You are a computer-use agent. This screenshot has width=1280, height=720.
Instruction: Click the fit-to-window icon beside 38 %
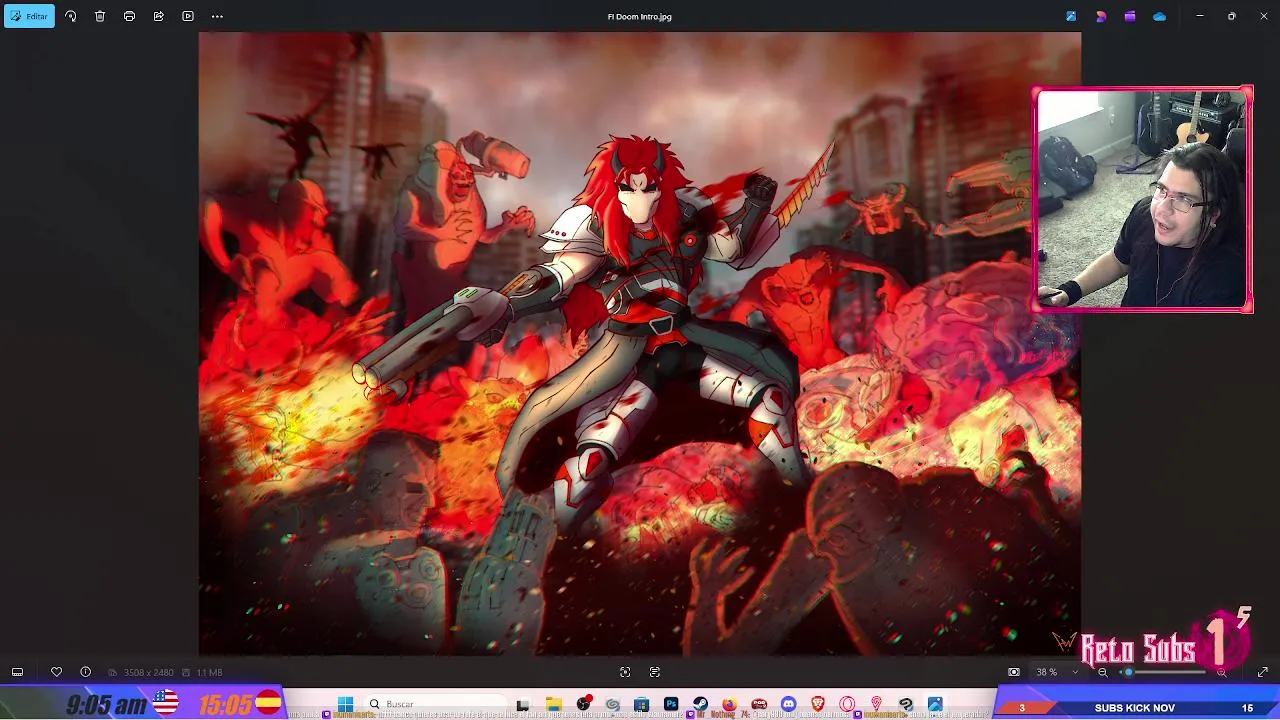coord(1014,672)
